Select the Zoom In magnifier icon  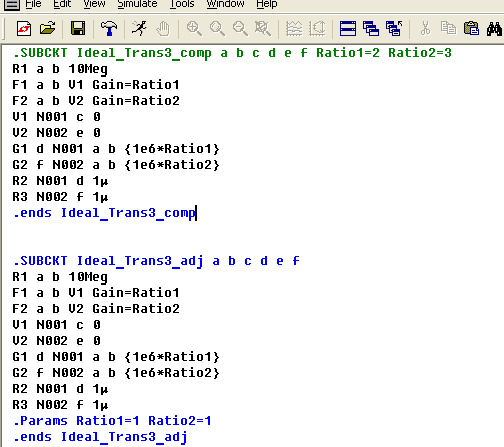(194, 29)
